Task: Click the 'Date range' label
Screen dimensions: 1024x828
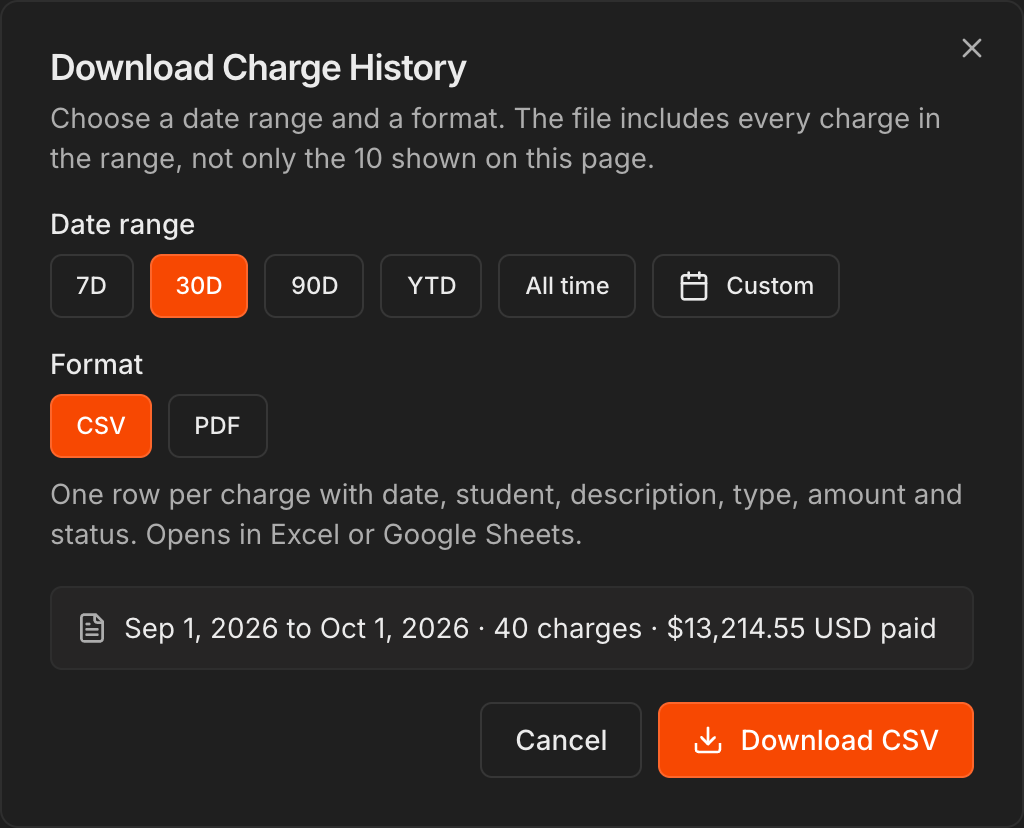Action: 123,225
